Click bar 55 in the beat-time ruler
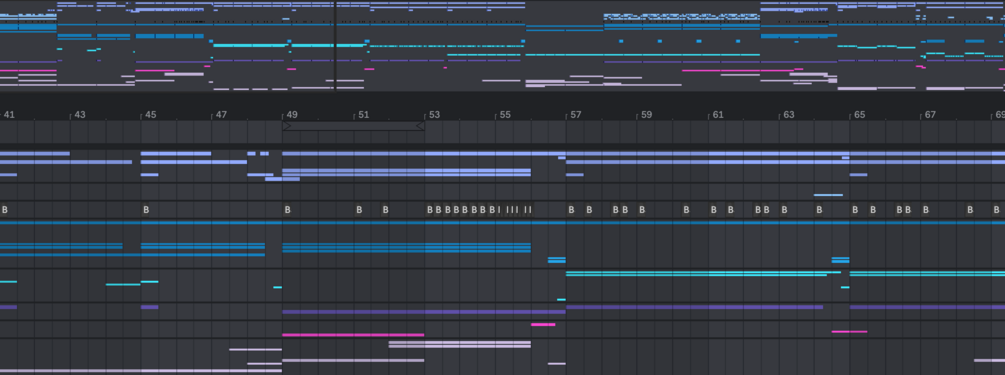The height and width of the screenshot is (375, 1005). (x=505, y=115)
